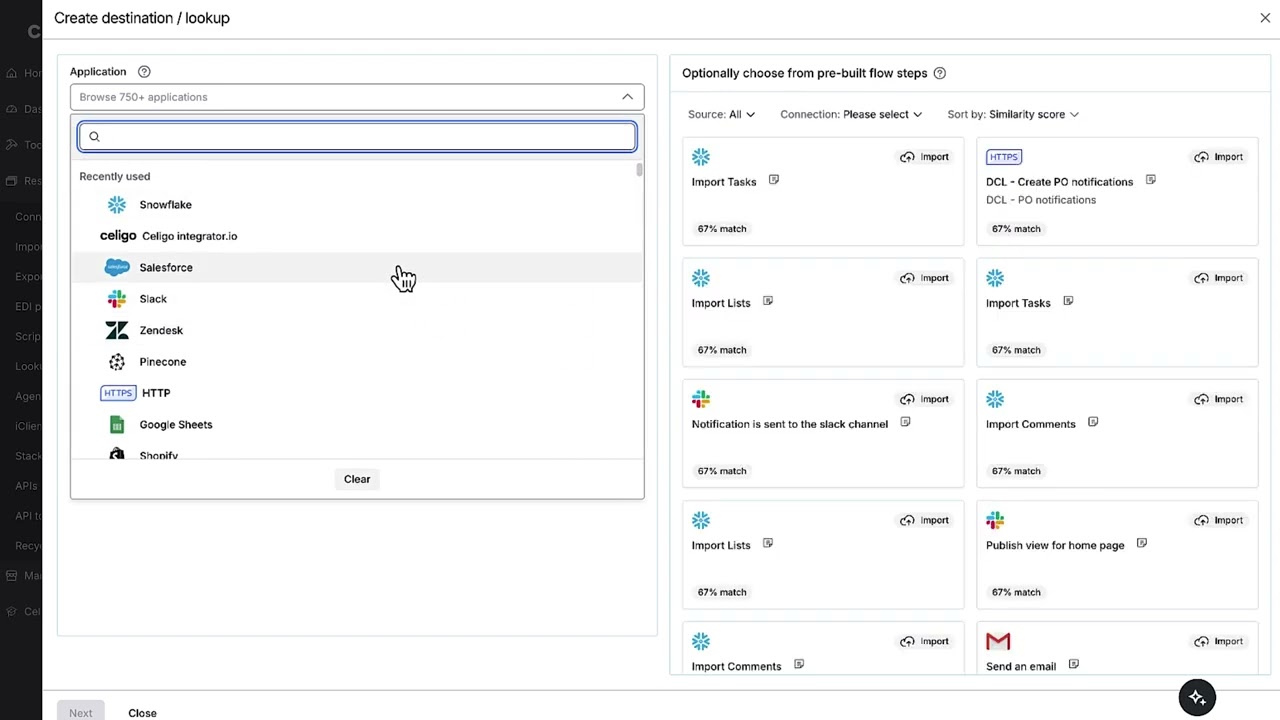Import Publish view for home page
The width and height of the screenshot is (1280, 720).
(1219, 520)
